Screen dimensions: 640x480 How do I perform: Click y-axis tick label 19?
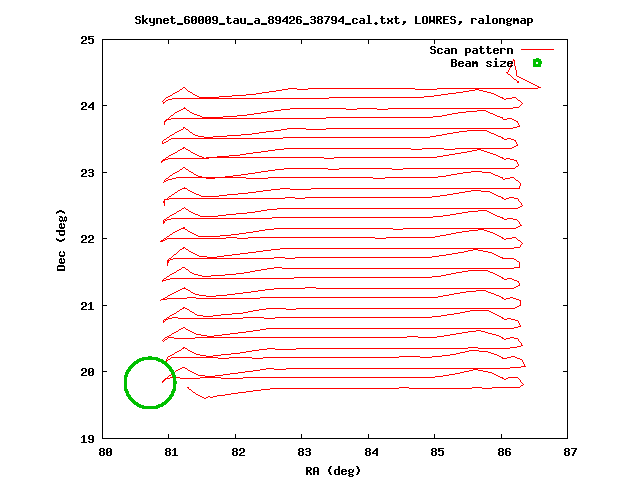pos(87,439)
